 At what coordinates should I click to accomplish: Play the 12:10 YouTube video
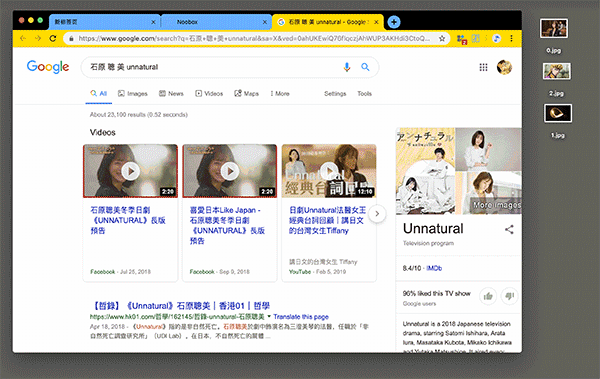point(329,171)
